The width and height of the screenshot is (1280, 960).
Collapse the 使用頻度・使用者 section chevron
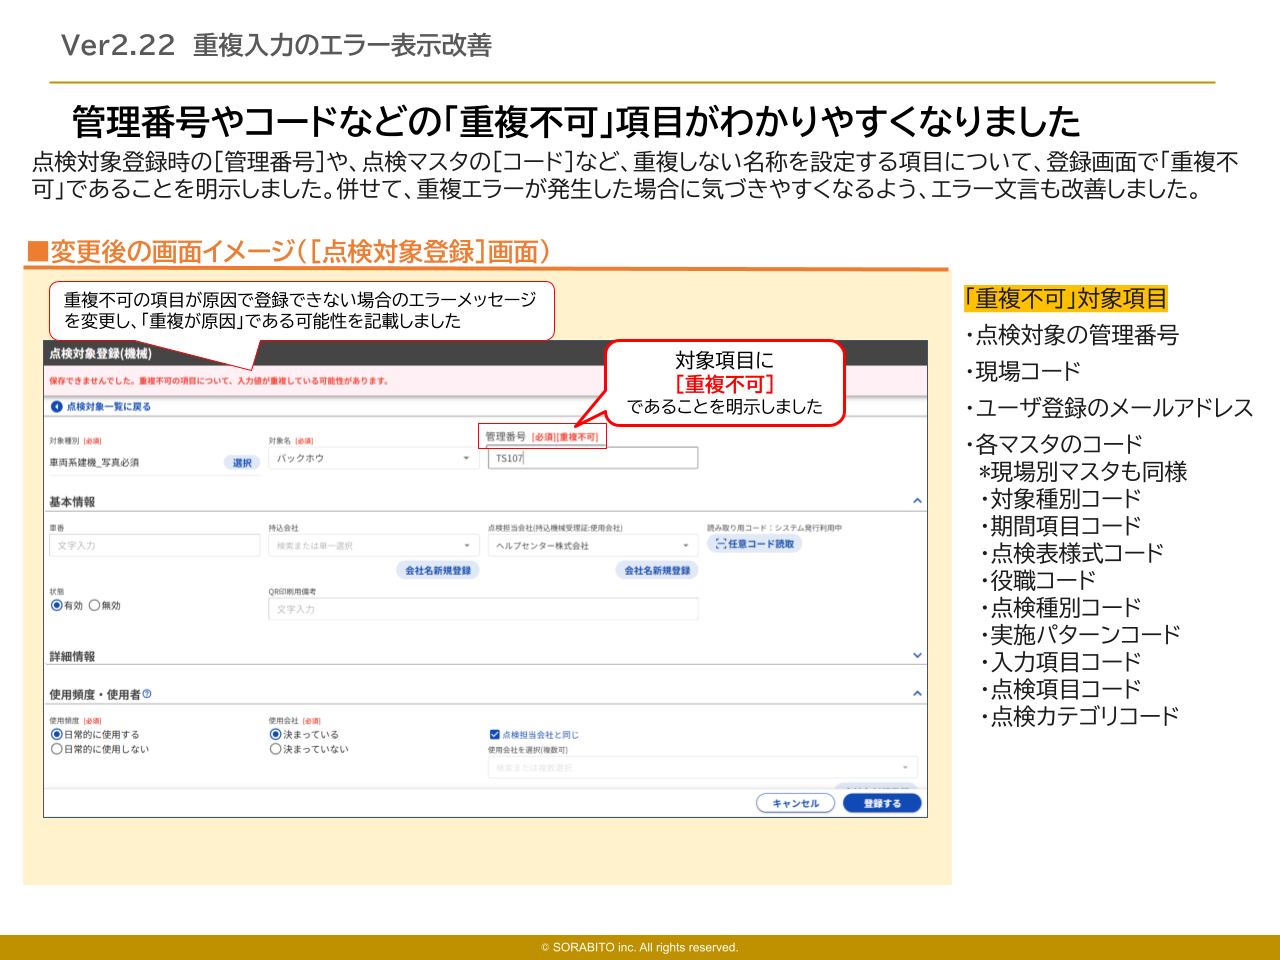(x=917, y=693)
